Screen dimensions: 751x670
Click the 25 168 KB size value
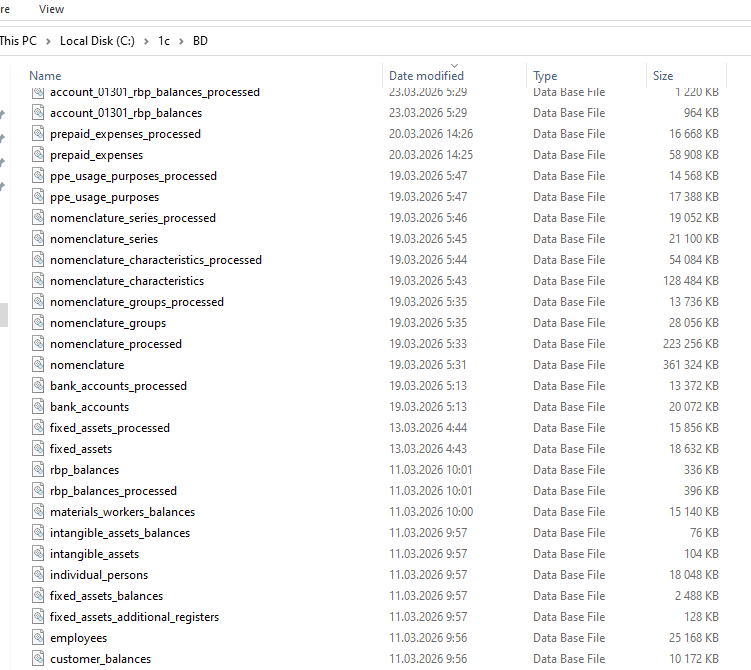694,638
